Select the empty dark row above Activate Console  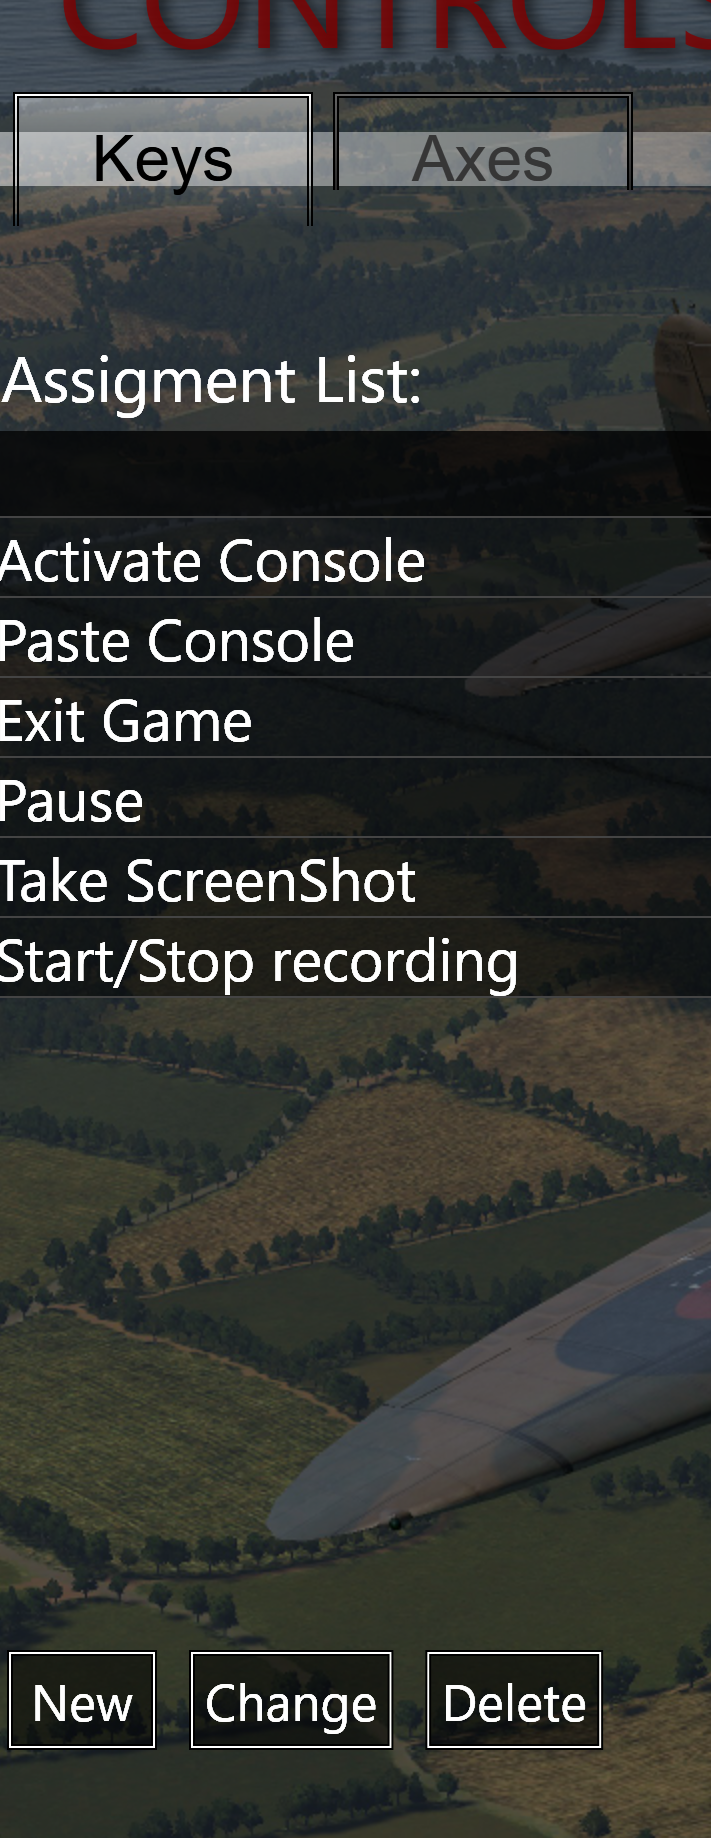tap(355, 474)
